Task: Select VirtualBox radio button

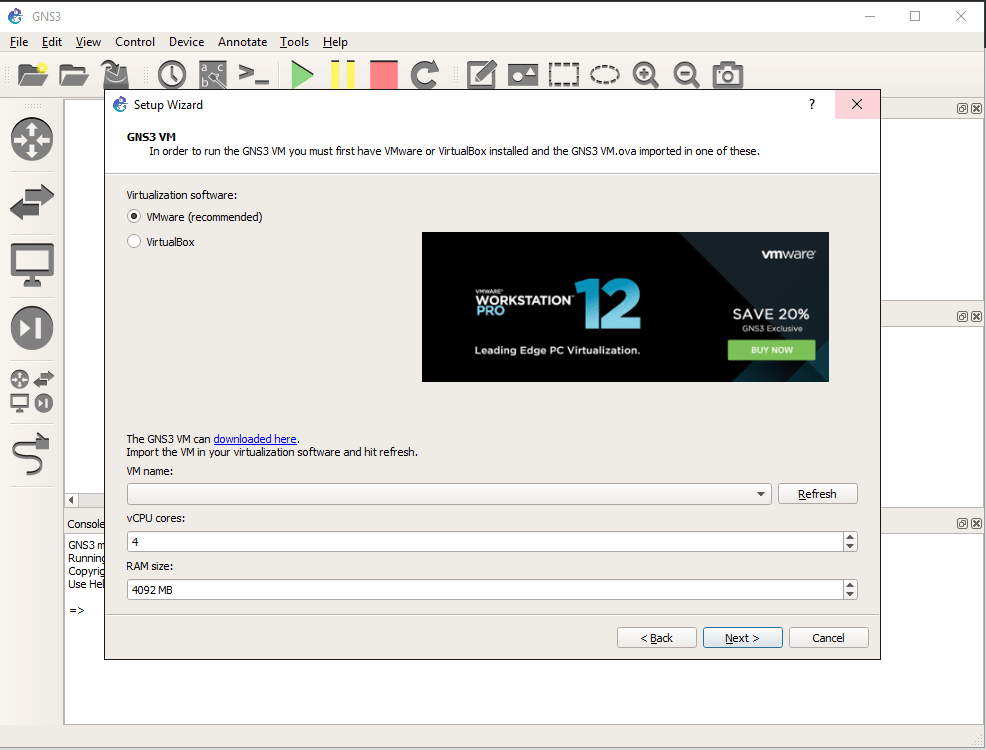Action: click(134, 242)
